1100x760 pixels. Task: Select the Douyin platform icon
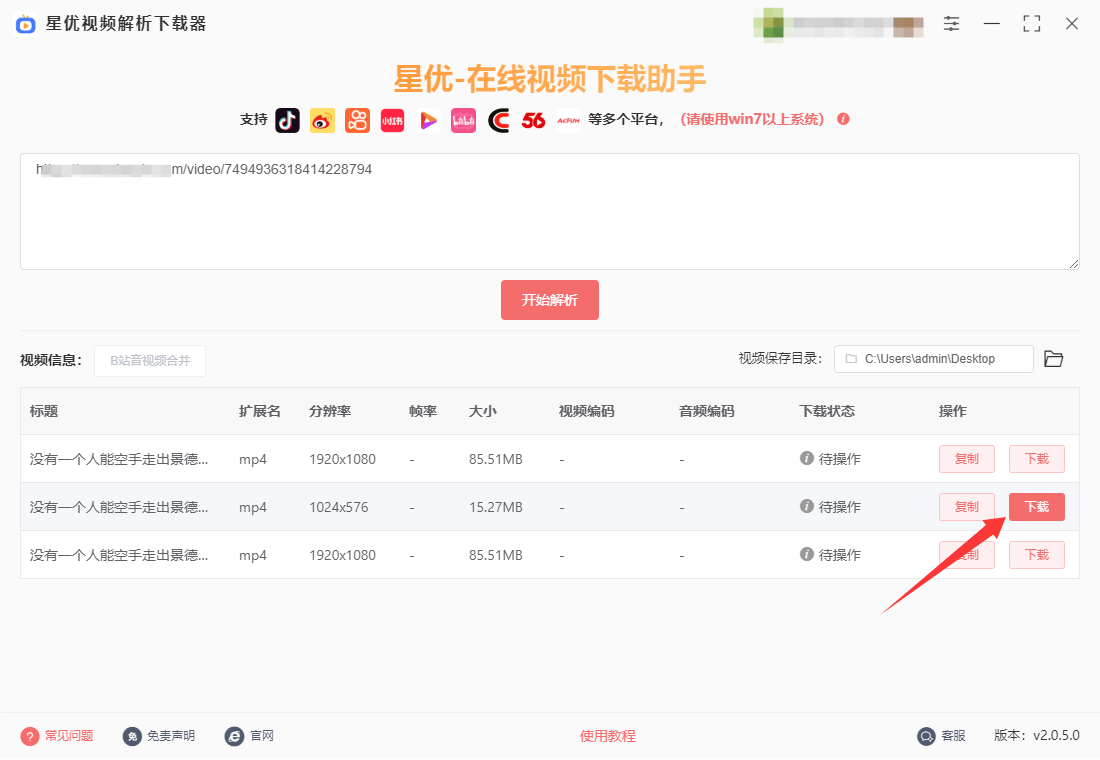tap(287, 120)
